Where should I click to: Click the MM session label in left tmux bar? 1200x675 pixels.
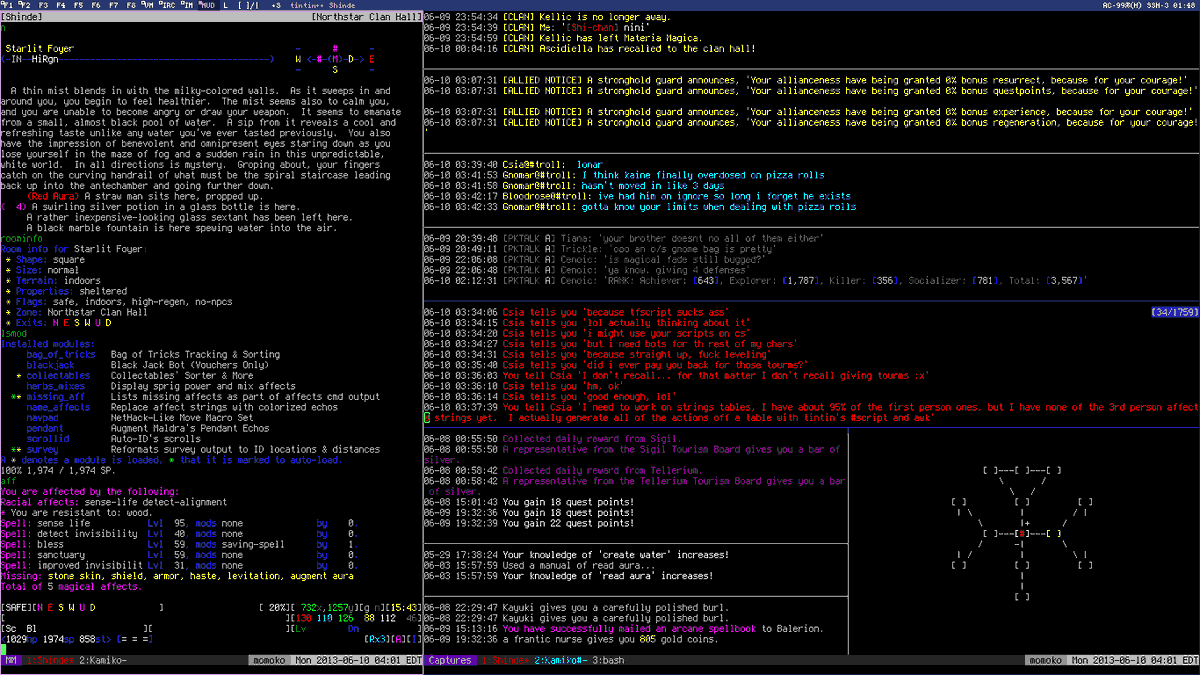point(12,661)
